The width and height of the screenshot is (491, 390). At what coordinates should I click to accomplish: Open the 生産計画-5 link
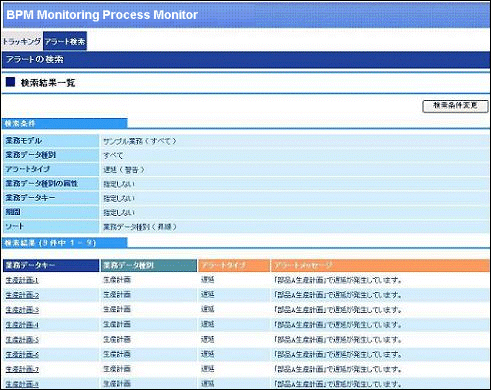(x=22, y=340)
